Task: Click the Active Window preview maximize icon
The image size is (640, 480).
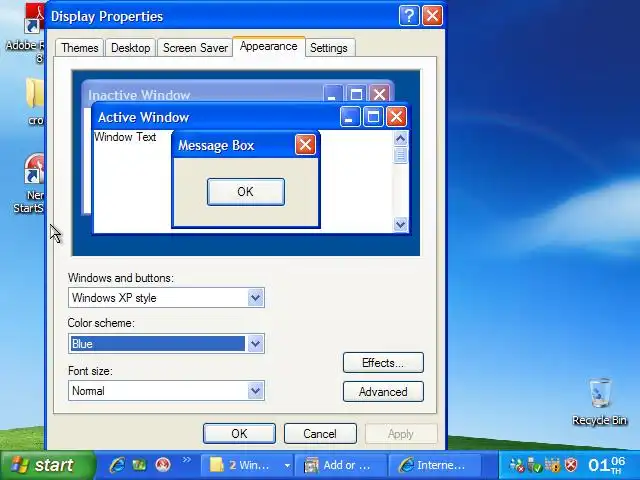Action: point(373,117)
